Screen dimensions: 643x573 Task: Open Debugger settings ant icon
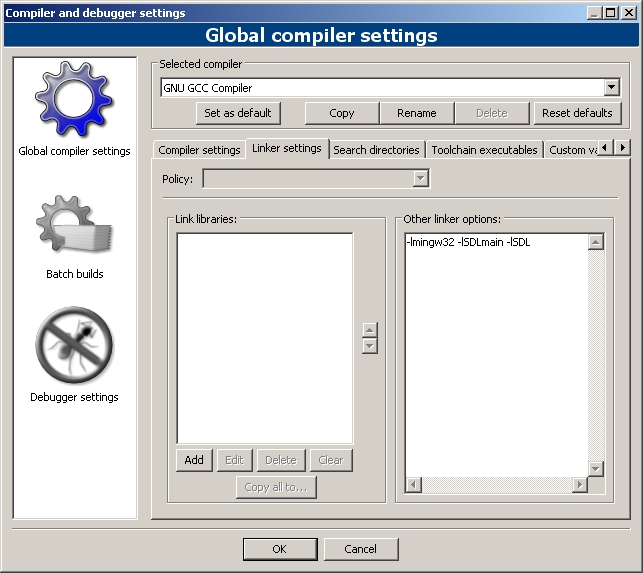(74, 345)
